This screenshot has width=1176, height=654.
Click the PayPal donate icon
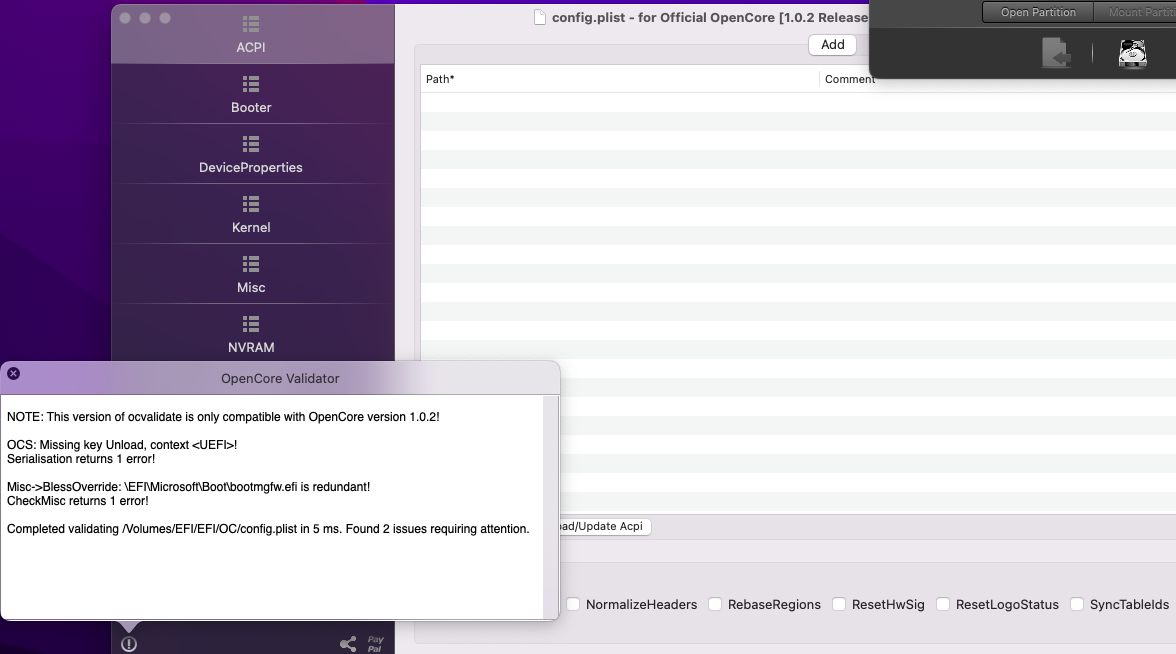[x=375, y=644]
